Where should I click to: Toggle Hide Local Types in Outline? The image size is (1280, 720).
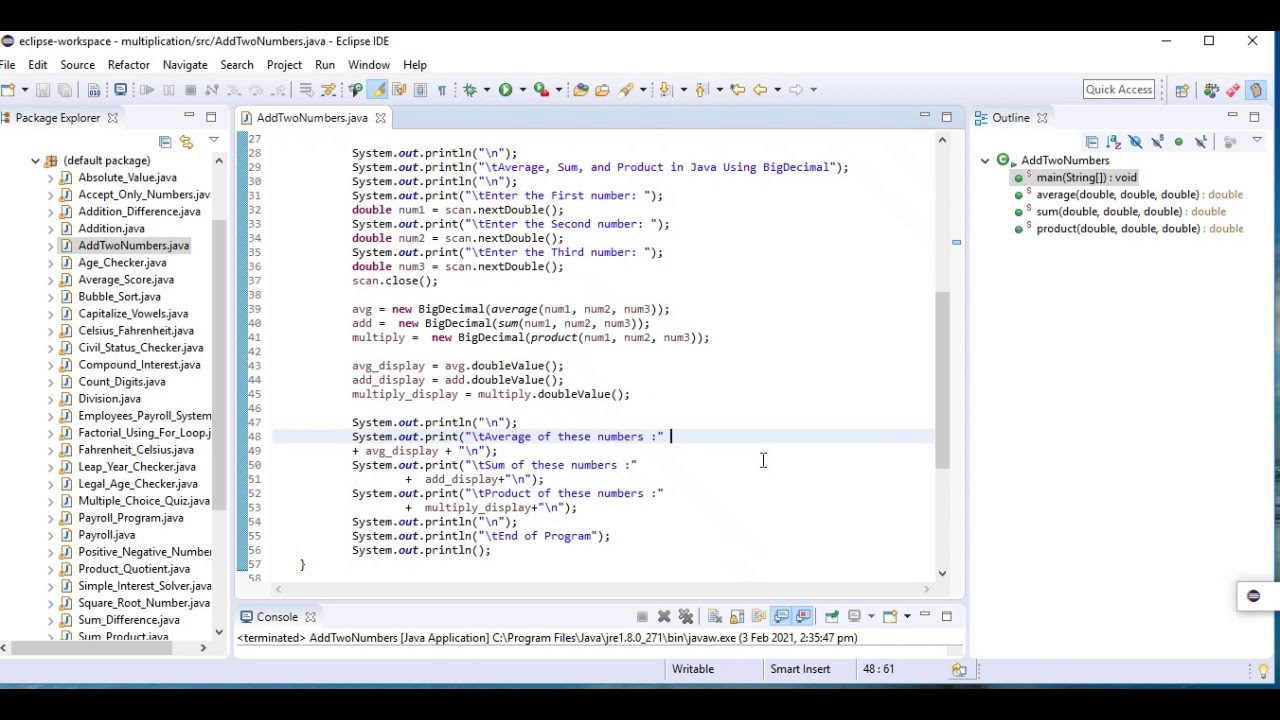(x=1201, y=142)
